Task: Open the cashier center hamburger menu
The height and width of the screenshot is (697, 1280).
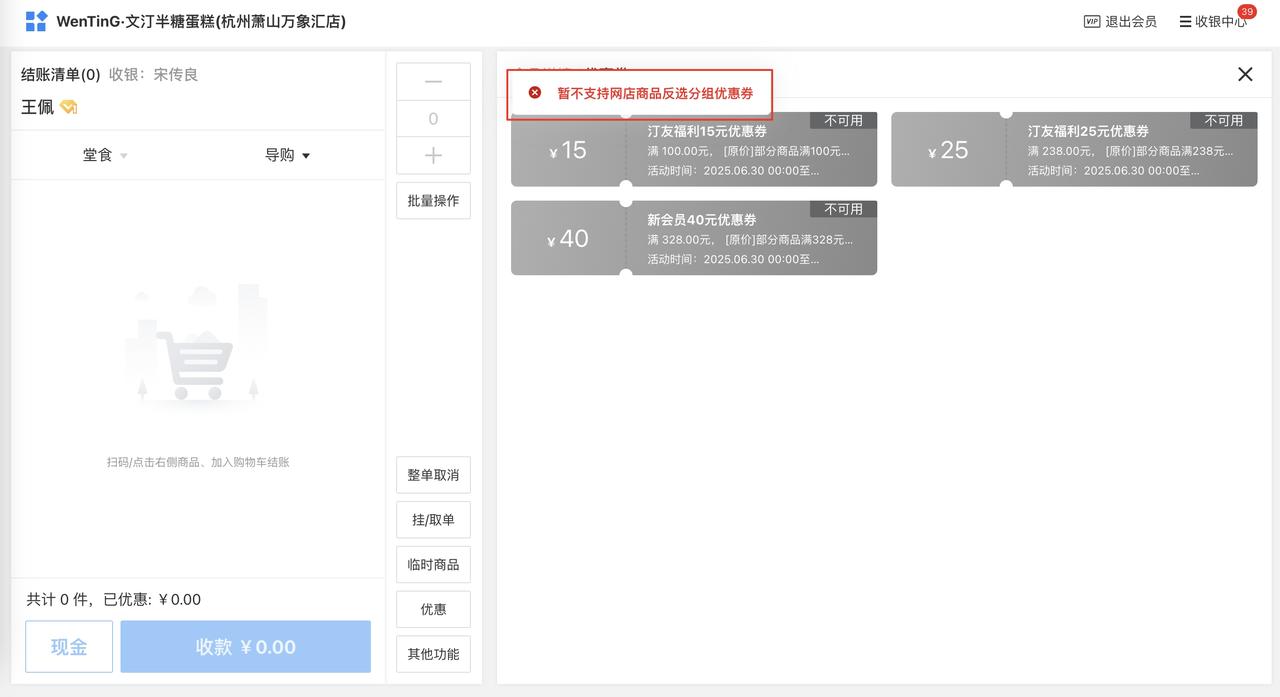Action: tap(1185, 21)
